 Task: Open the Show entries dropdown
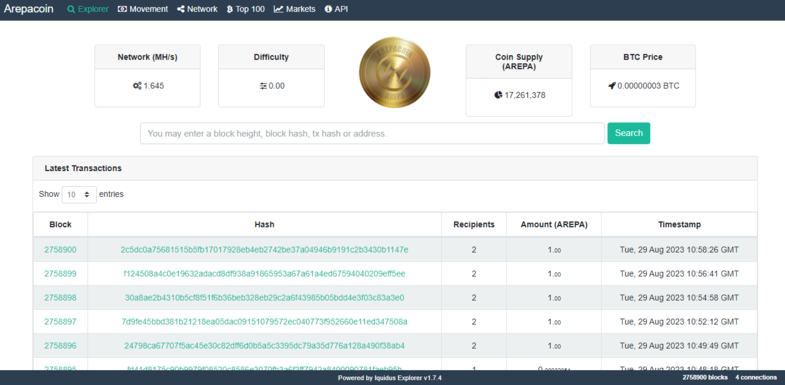pyautogui.click(x=79, y=194)
